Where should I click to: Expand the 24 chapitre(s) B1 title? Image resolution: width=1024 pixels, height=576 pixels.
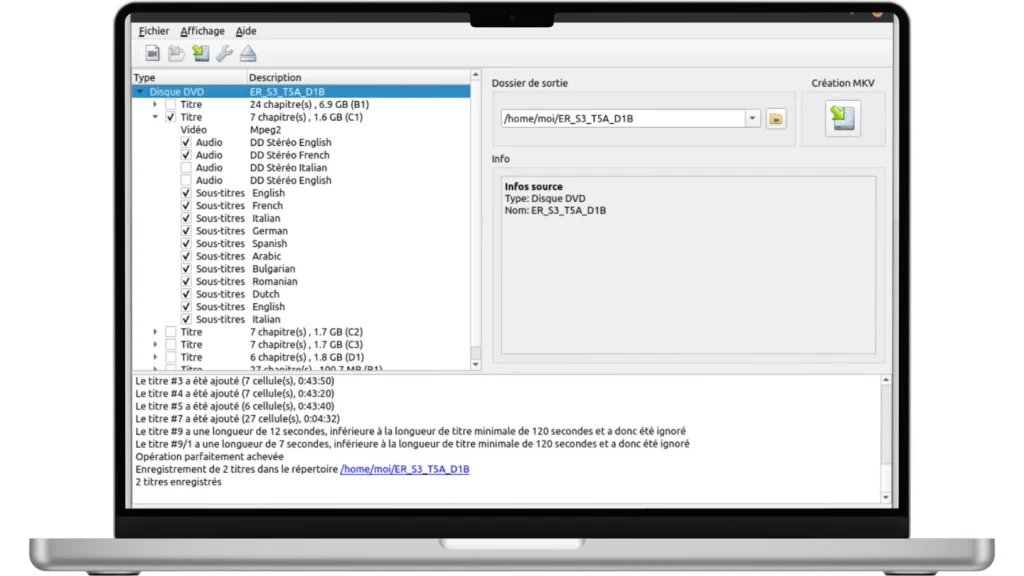tap(155, 105)
